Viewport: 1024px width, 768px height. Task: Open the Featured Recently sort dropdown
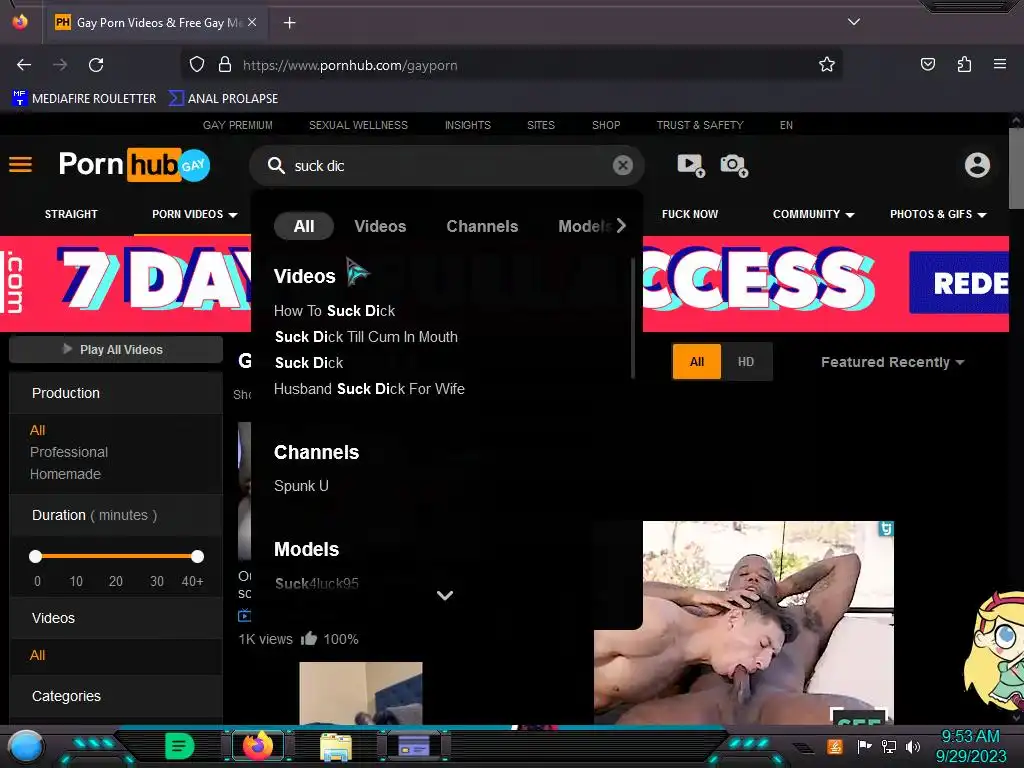[892, 362]
